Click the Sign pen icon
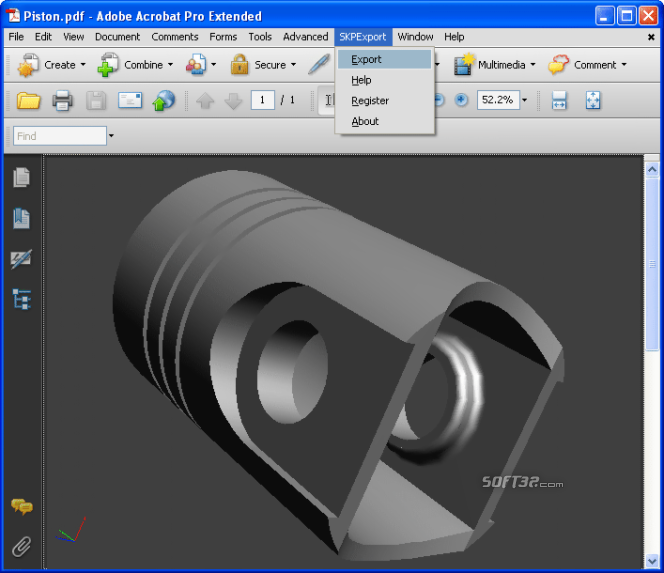Screen dimensions: 664x573 319,64
